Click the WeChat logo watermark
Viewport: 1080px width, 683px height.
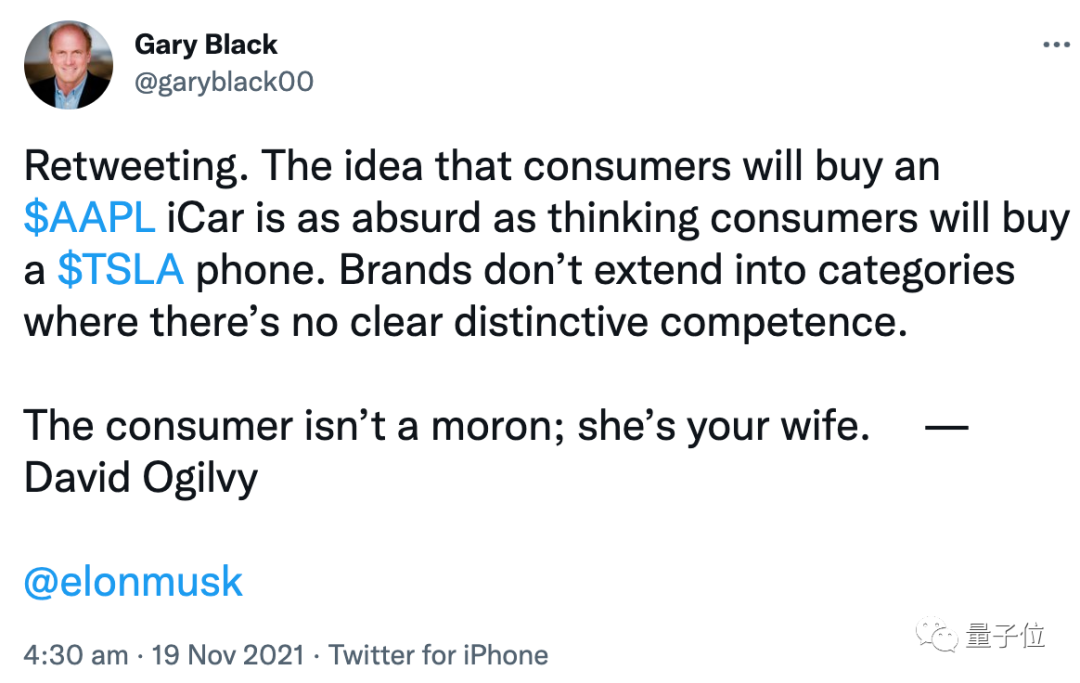point(941,635)
